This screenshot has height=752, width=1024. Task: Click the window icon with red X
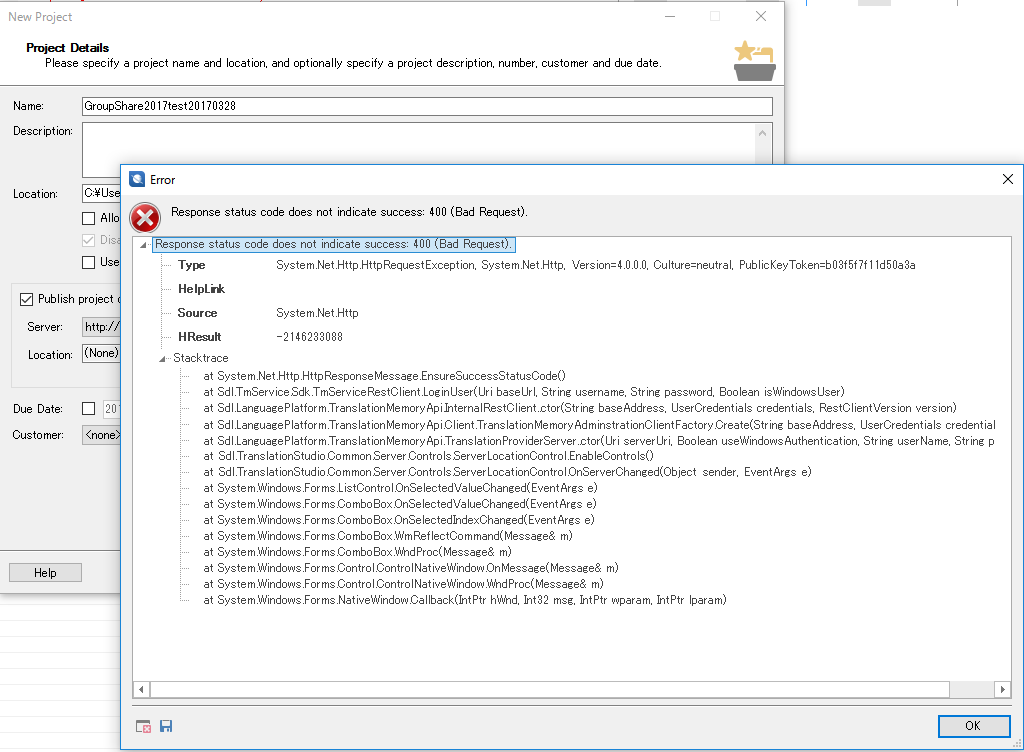(x=143, y=726)
